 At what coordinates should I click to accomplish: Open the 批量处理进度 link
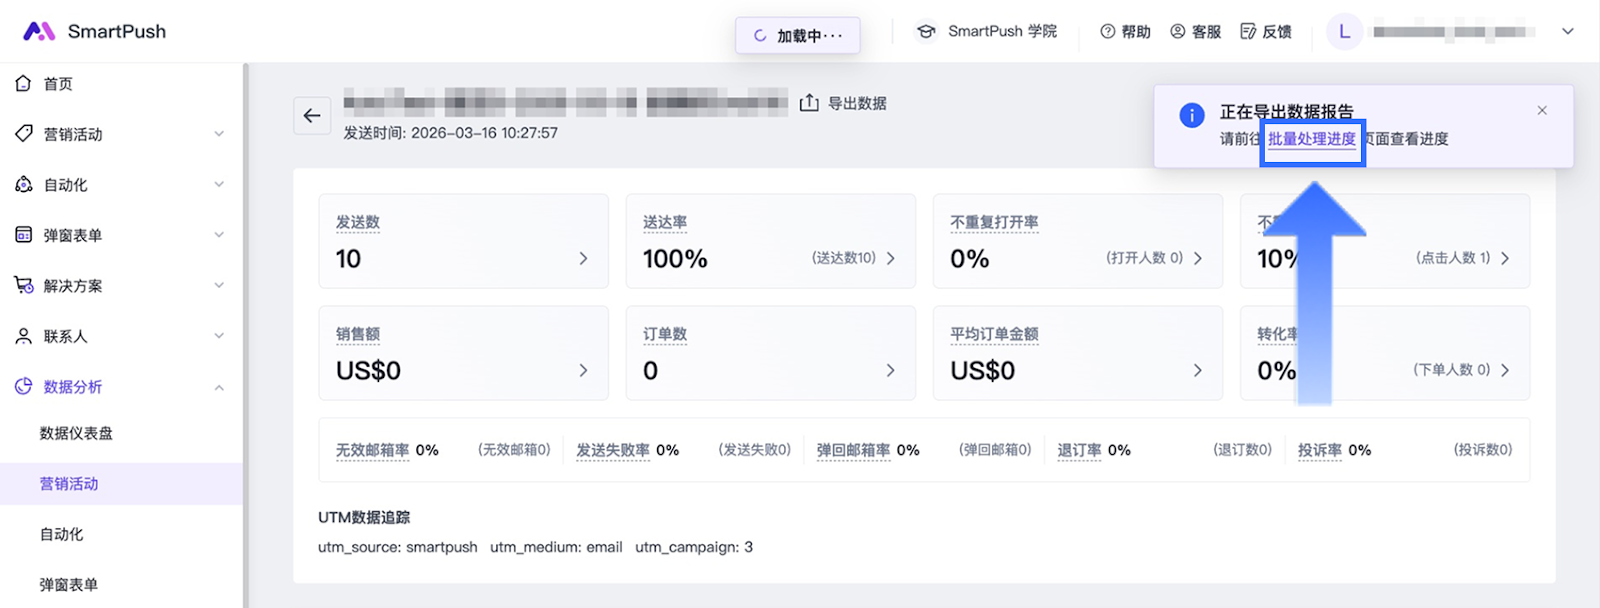[x=1311, y=139]
